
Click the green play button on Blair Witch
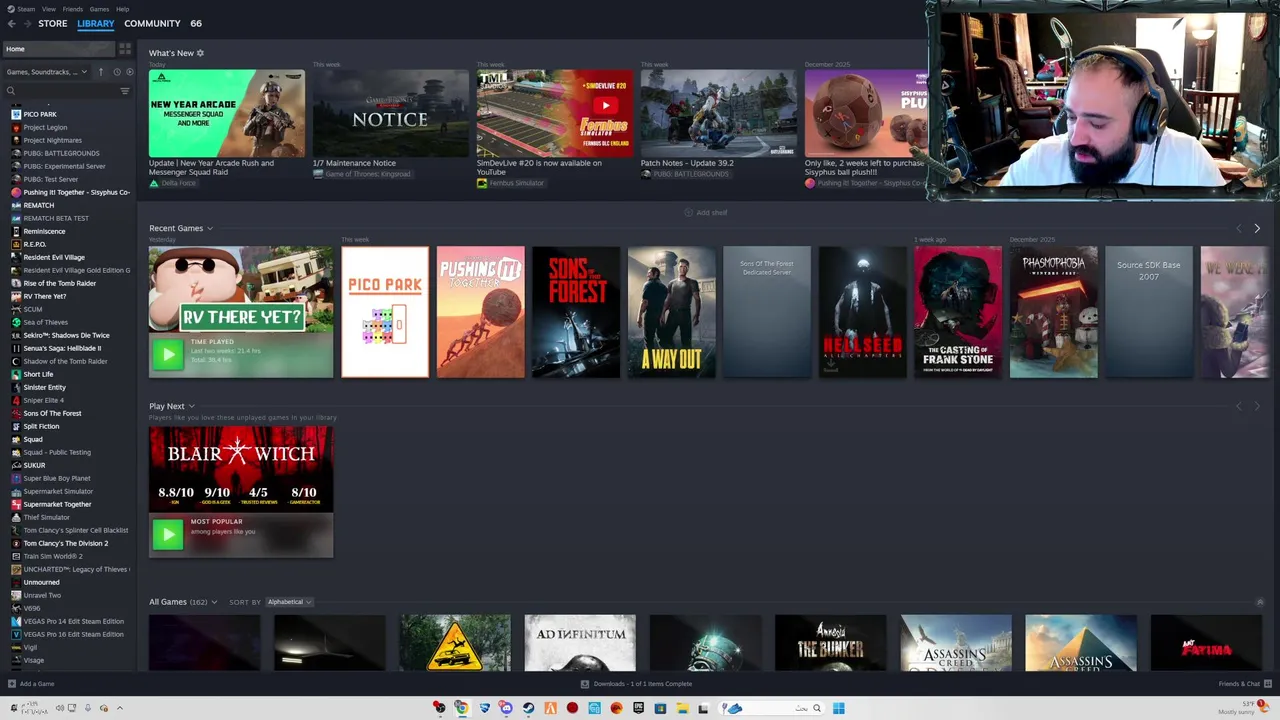pyautogui.click(x=168, y=534)
